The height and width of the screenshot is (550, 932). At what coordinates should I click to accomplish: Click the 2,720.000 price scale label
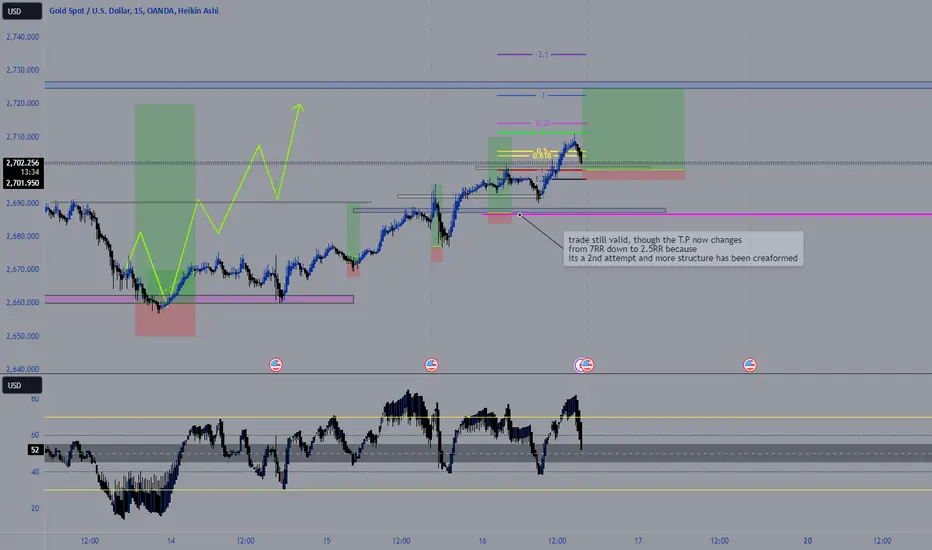coord(23,103)
